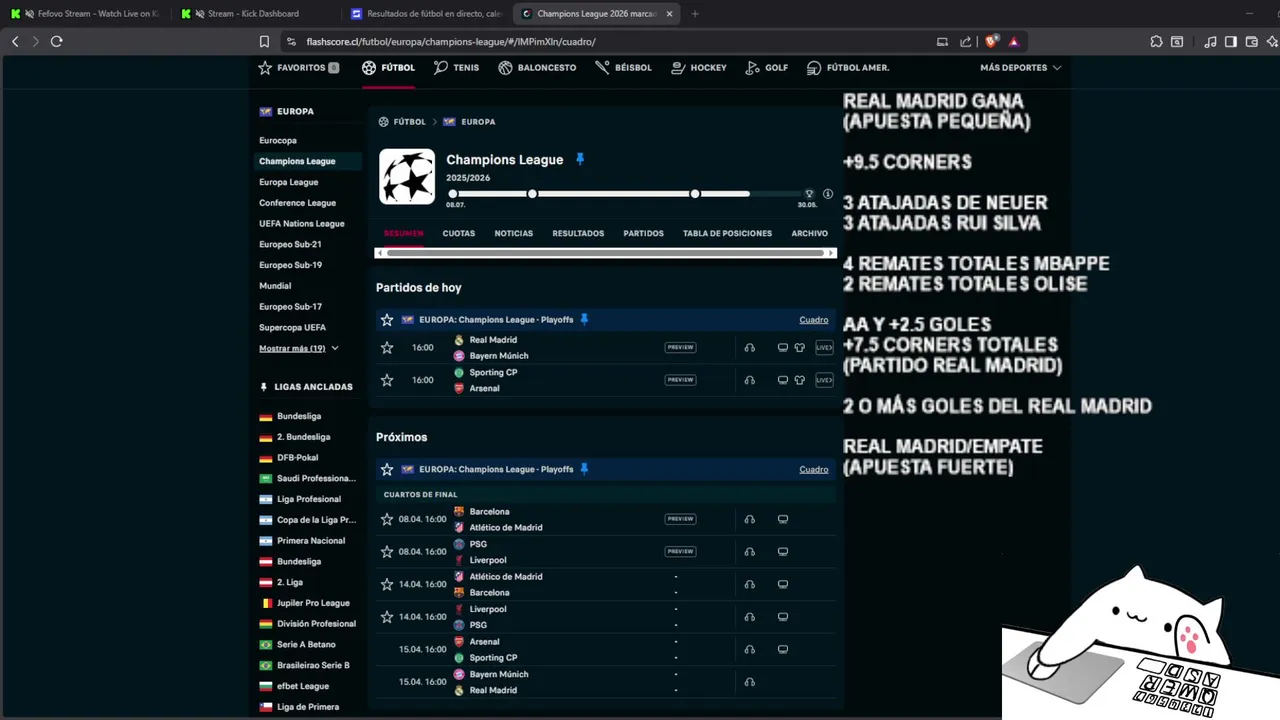The height and width of the screenshot is (720, 1280).
Task: Share this page from address bar
Action: click(x=965, y=41)
